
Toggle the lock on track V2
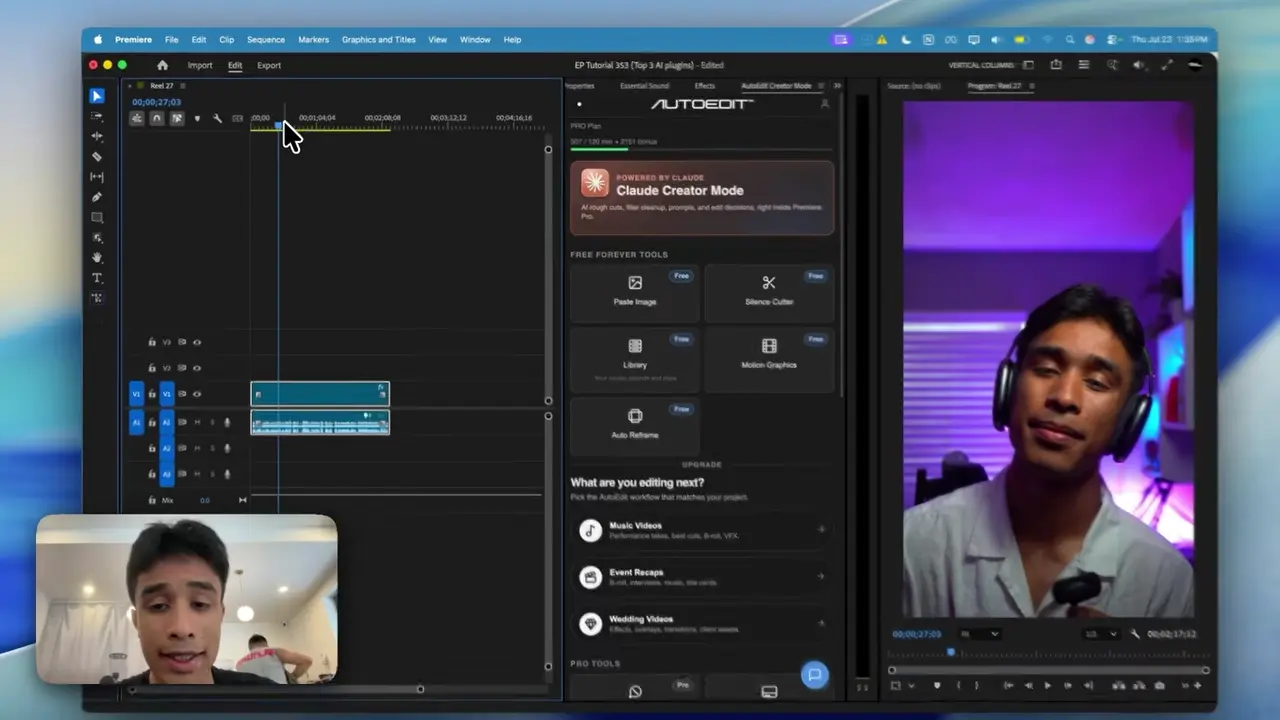(x=152, y=368)
